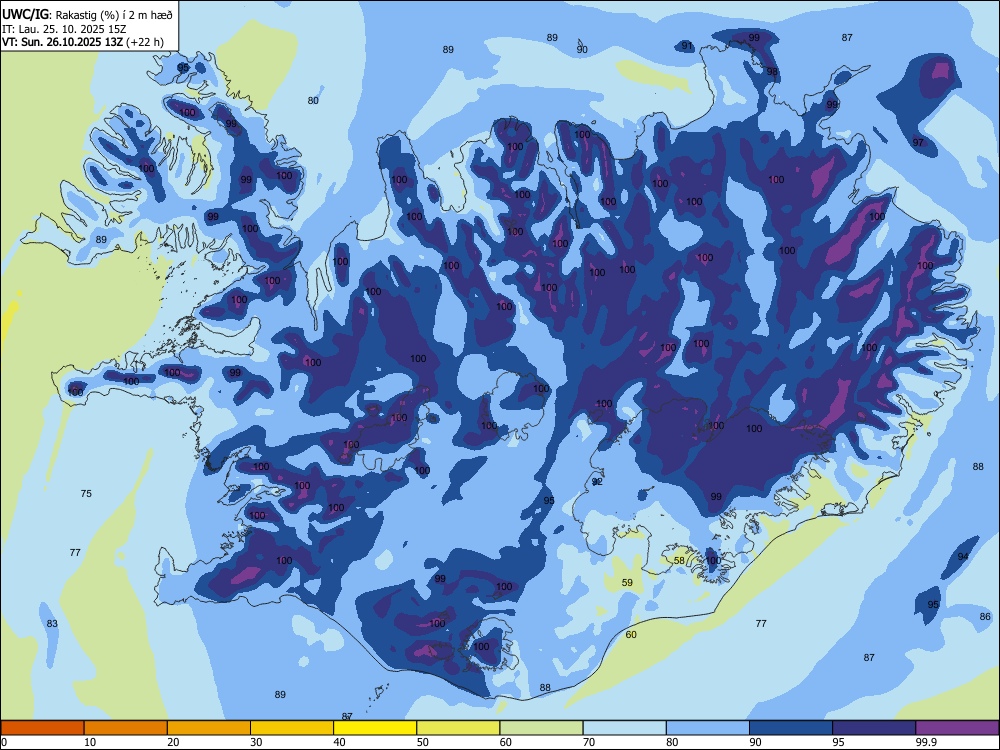Click the title line 'UWC/IG: Rakastig (%) í 2 m hæð'

87,15
